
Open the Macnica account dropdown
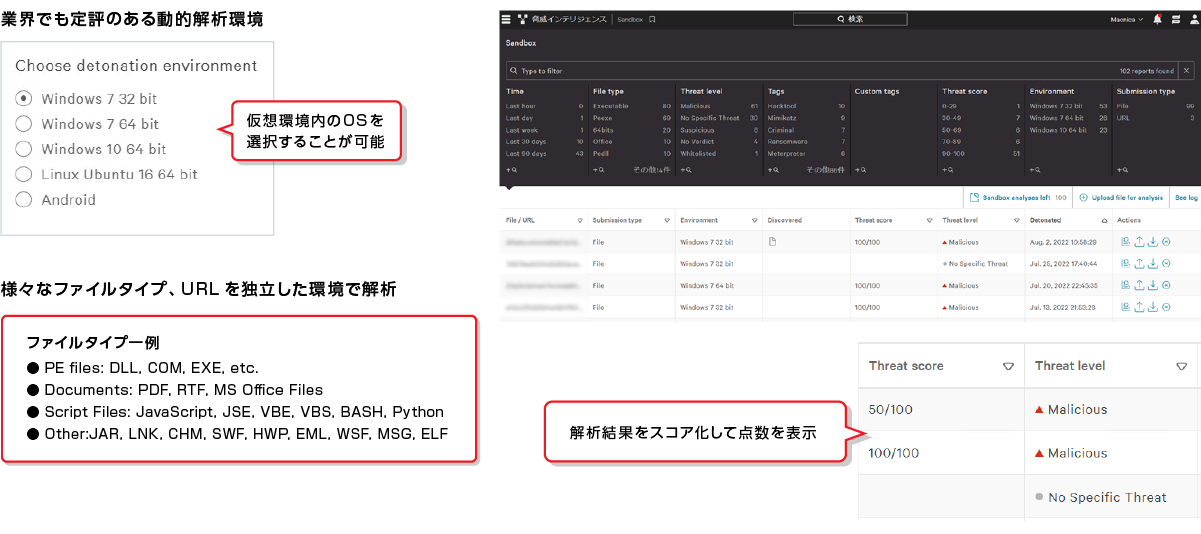click(x=1126, y=19)
